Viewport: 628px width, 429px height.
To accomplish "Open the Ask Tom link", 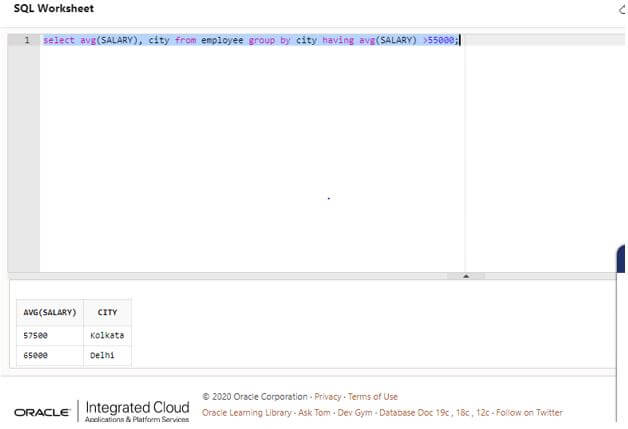I will click(314, 413).
